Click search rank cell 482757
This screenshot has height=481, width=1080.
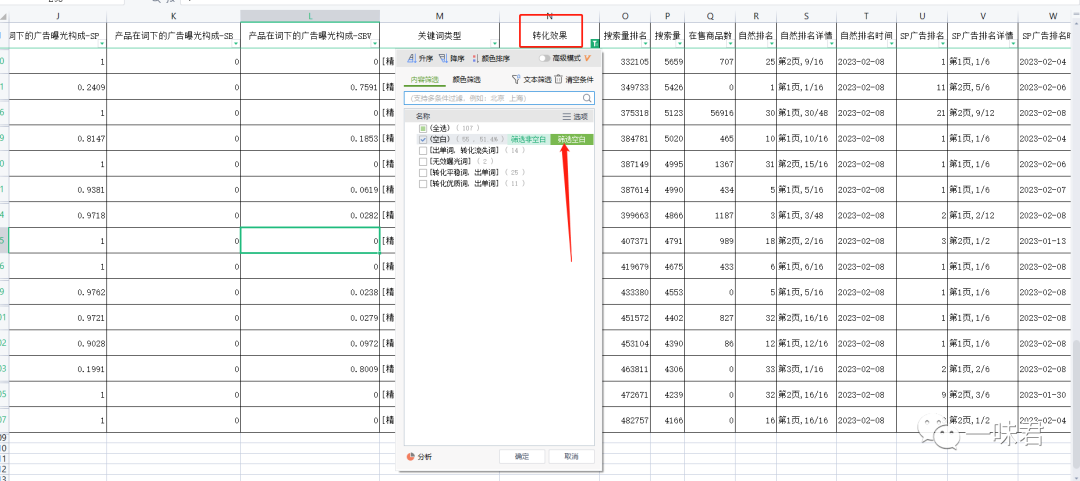tap(625, 420)
